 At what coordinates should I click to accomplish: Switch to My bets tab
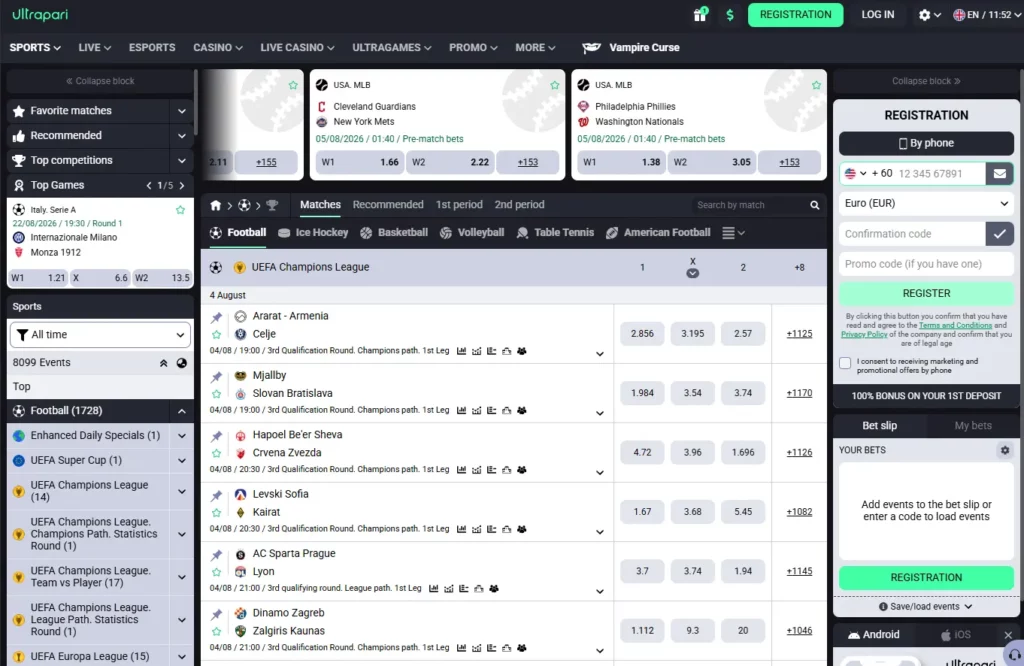pyautogui.click(x=972, y=426)
